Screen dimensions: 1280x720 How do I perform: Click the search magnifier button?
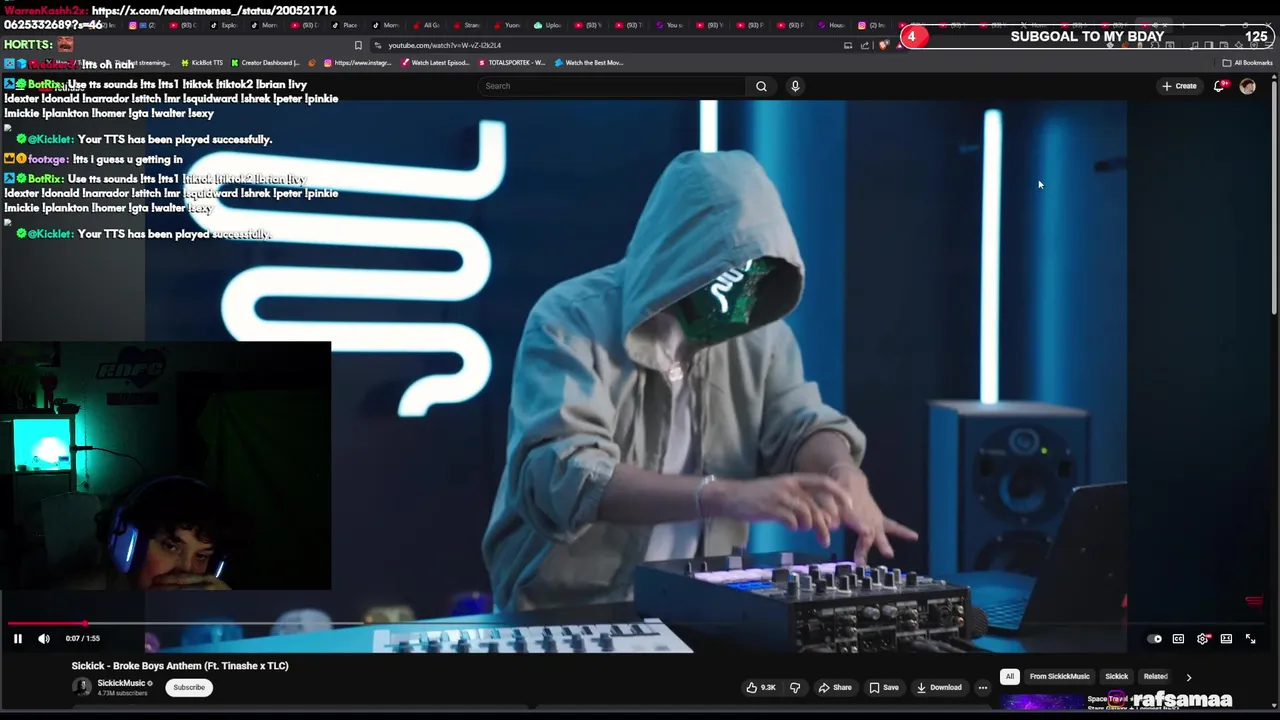click(761, 86)
